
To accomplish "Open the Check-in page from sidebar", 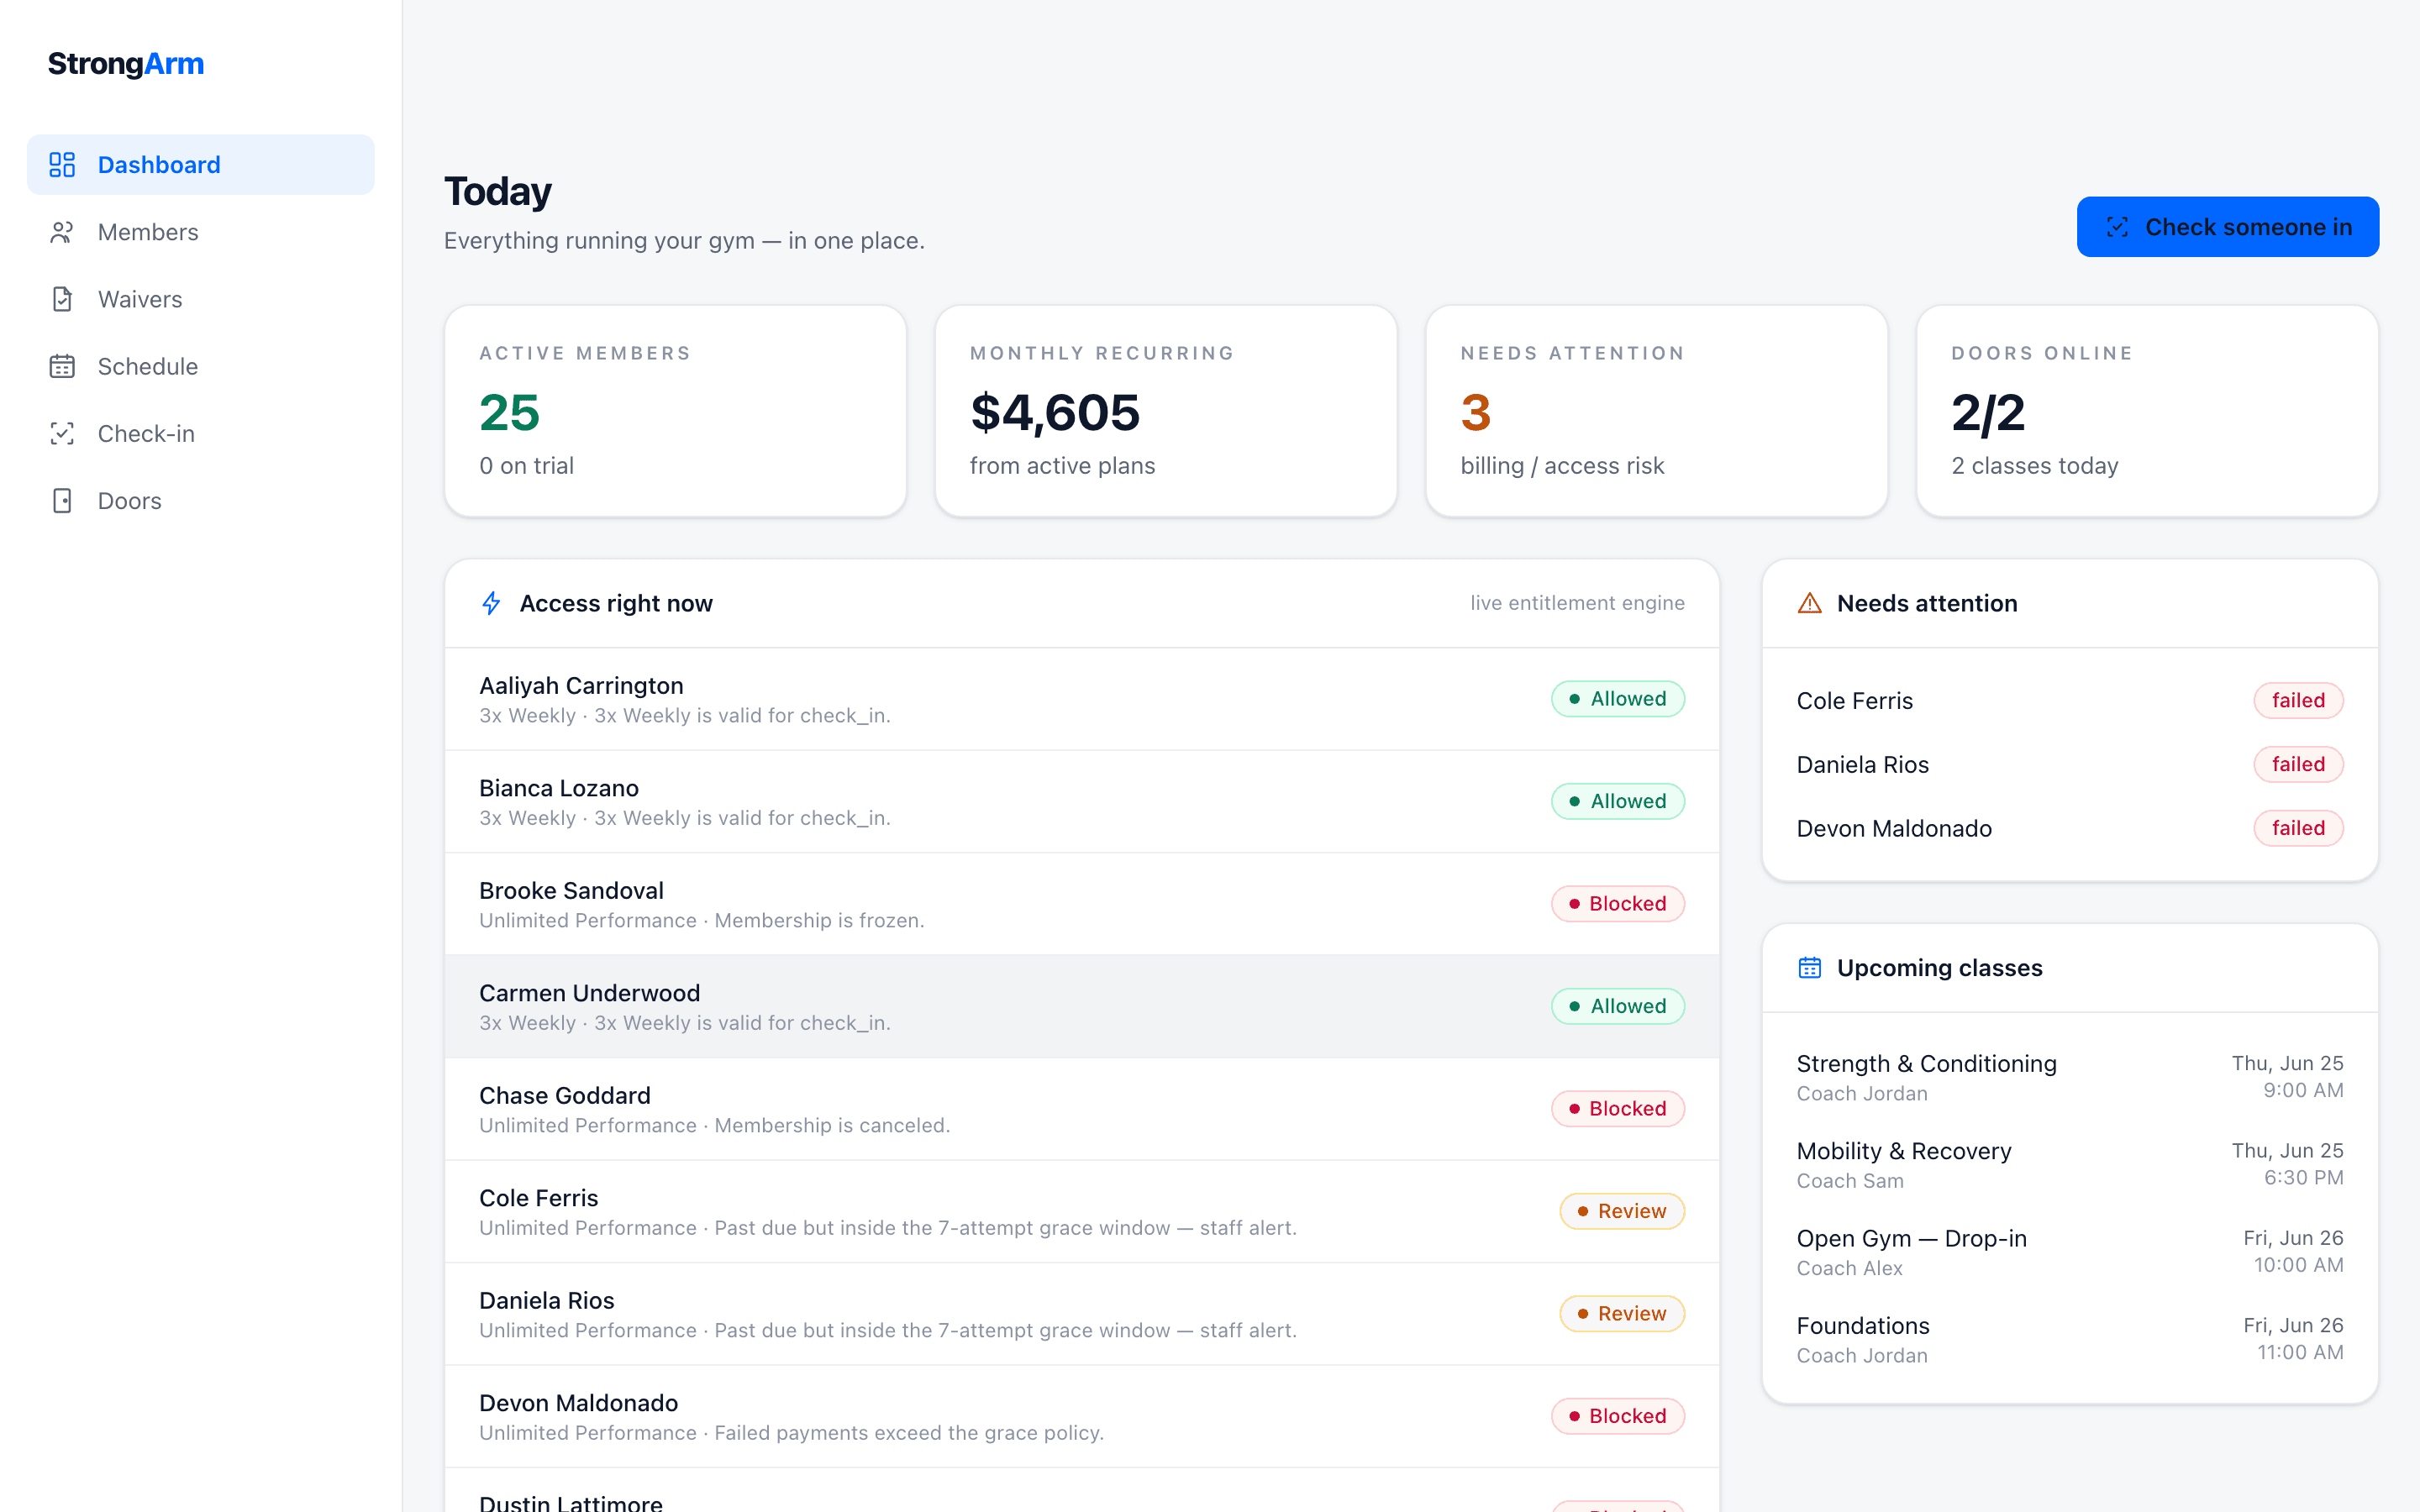I will (x=201, y=433).
